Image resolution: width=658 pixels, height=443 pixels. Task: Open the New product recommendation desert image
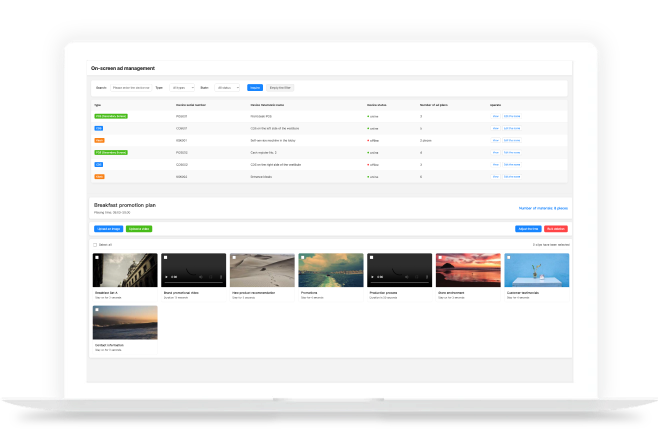click(x=262, y=270)
